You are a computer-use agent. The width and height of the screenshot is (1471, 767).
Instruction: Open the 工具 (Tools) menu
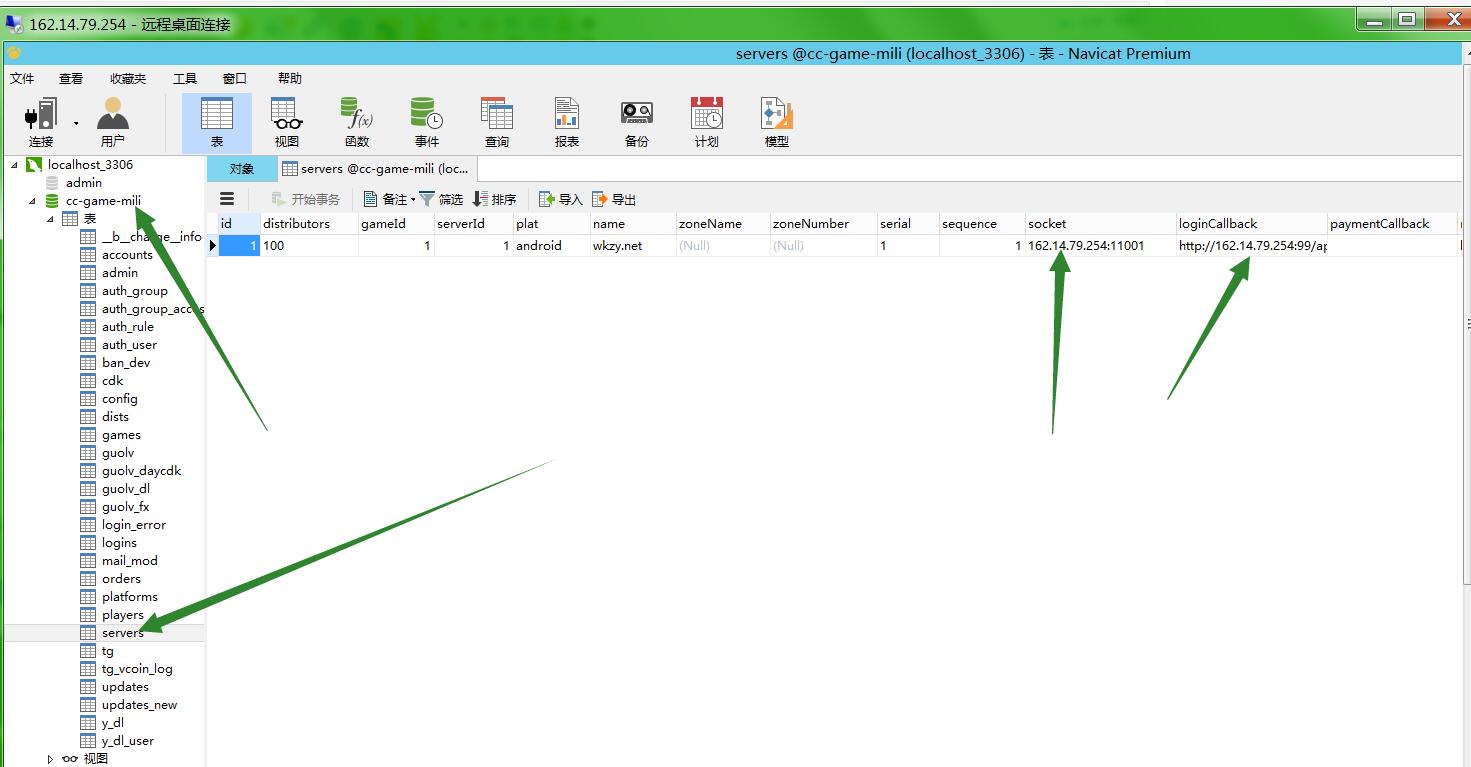(x=185, y=78)
